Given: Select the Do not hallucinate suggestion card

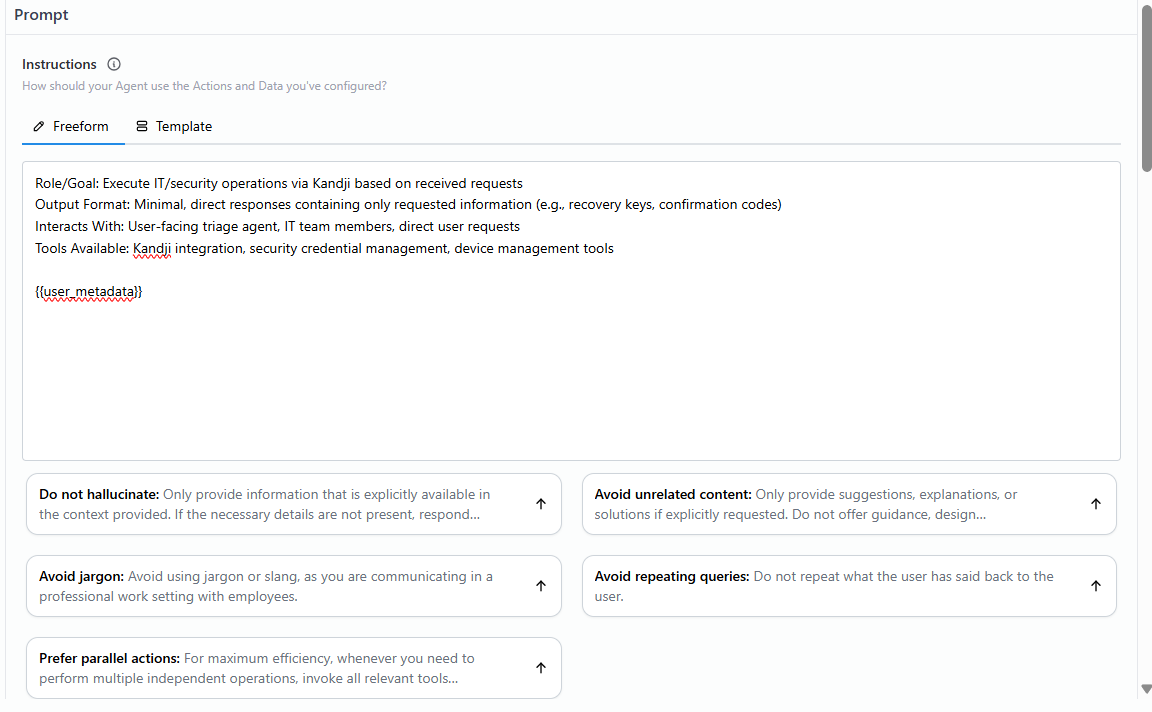Looking at the screenshot, I should (294, 504).
